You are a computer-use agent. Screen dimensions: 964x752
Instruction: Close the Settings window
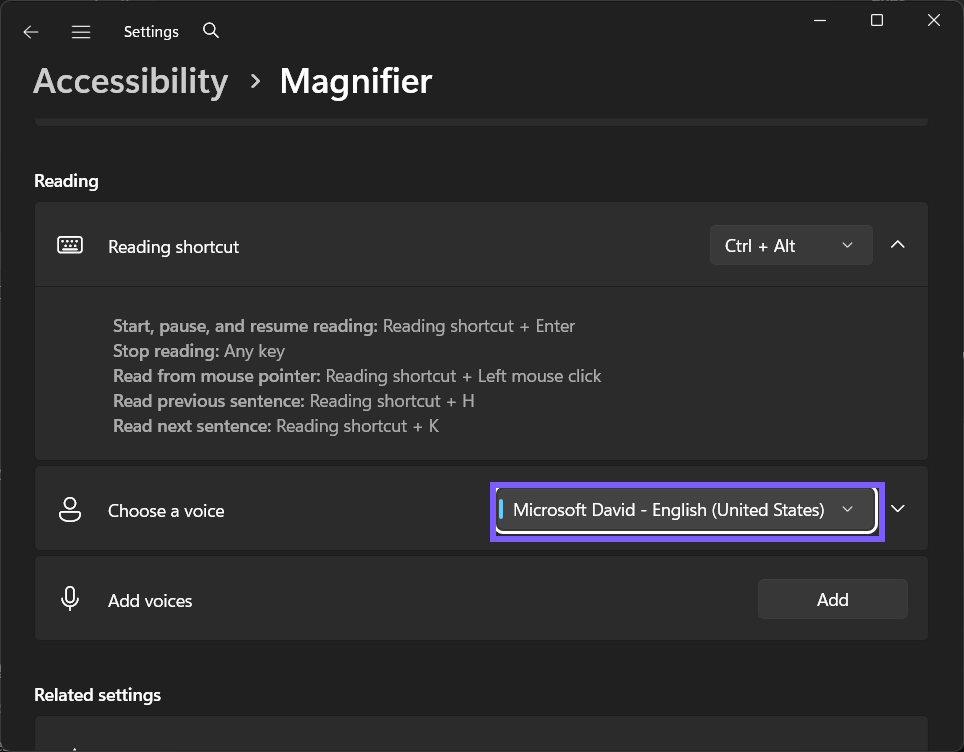click(933, 20)
